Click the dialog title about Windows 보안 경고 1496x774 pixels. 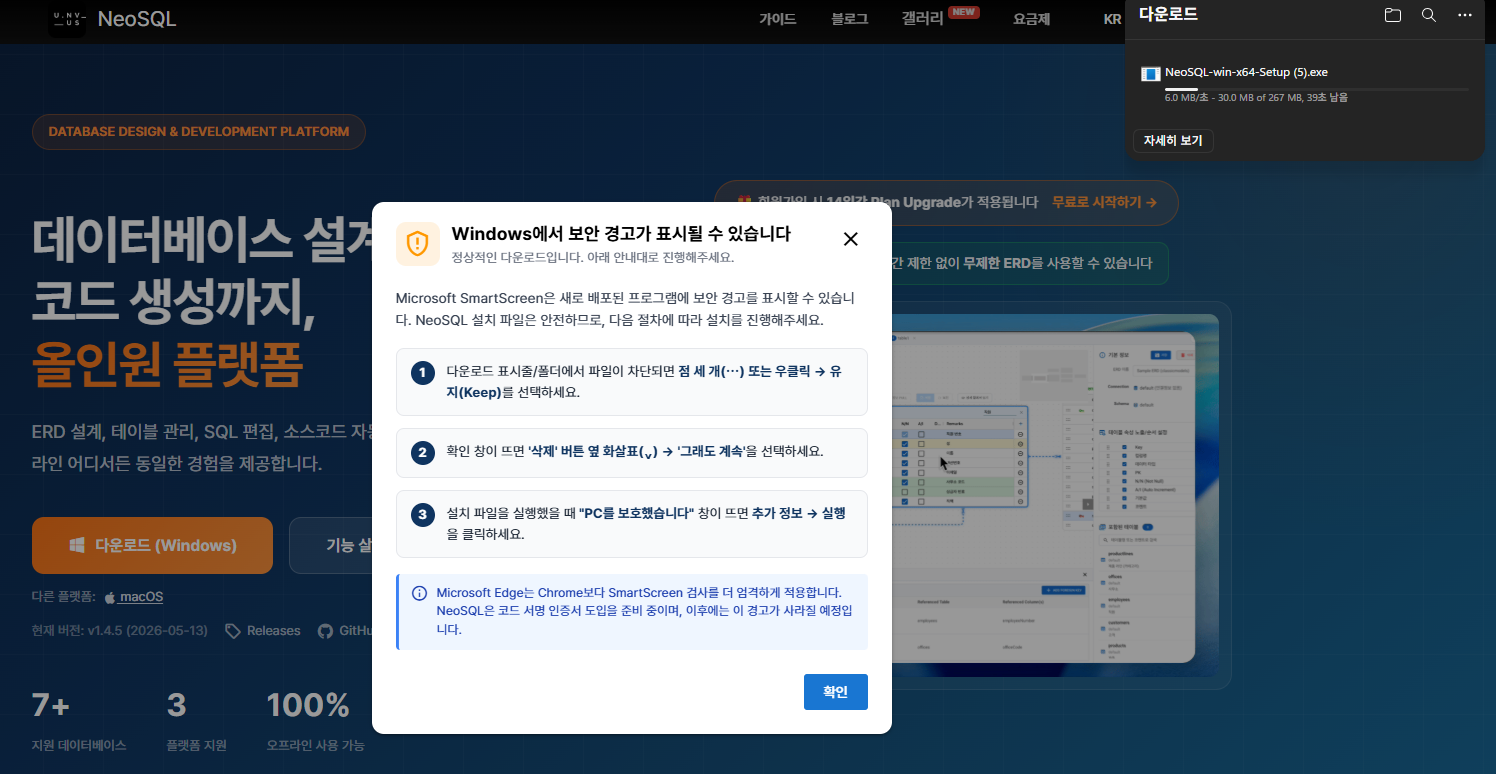click(x=621, y=234)
